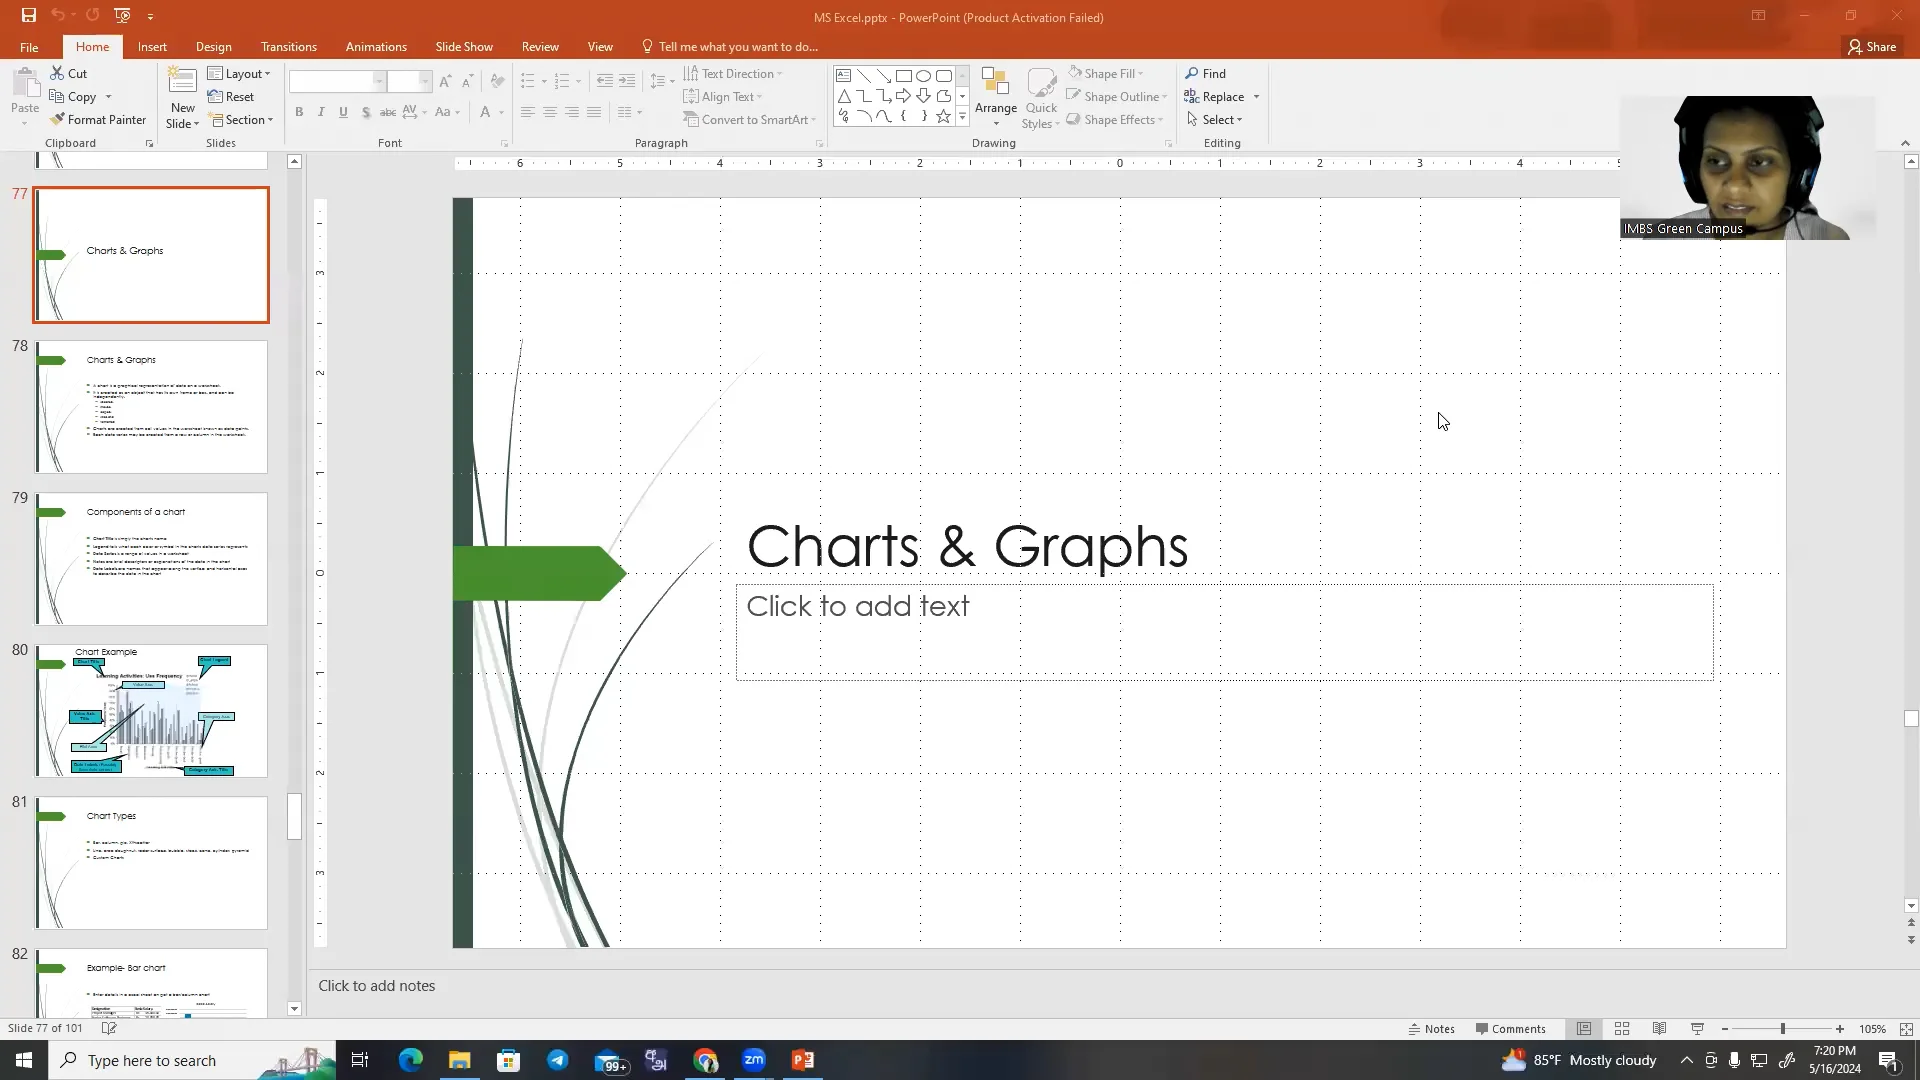Viewport: 1920px width, 1080px height.
Task: Expand the Select dropdown in Editing
Action: tap(1217, 120)
